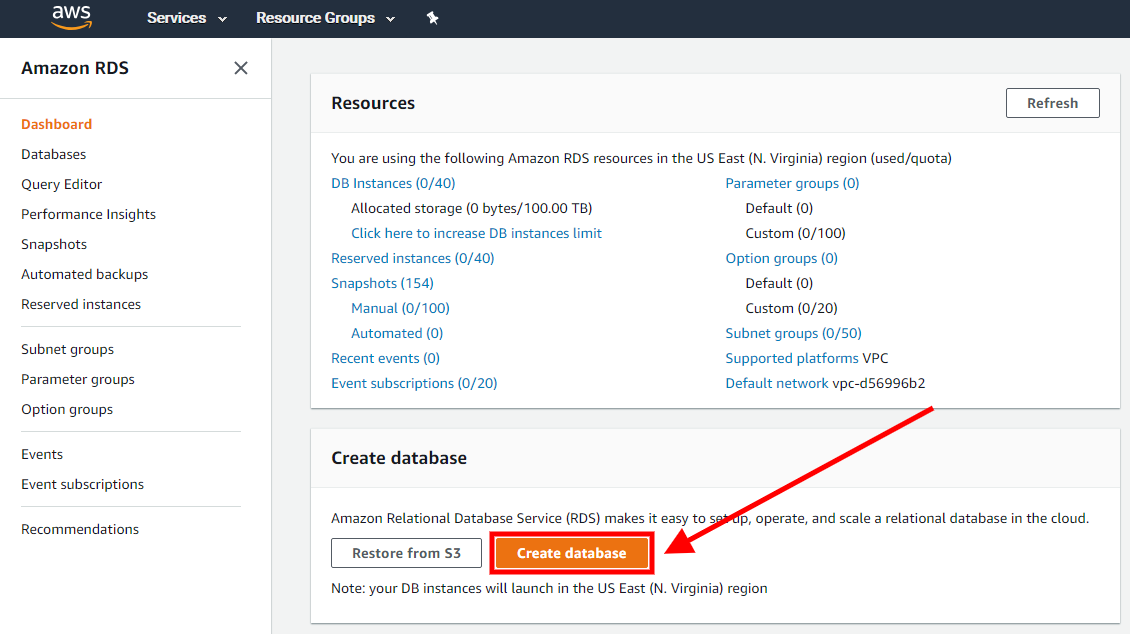The image size is (1130, 634).
Task: Click Restore from S3 button
Action: coord(406,553)
